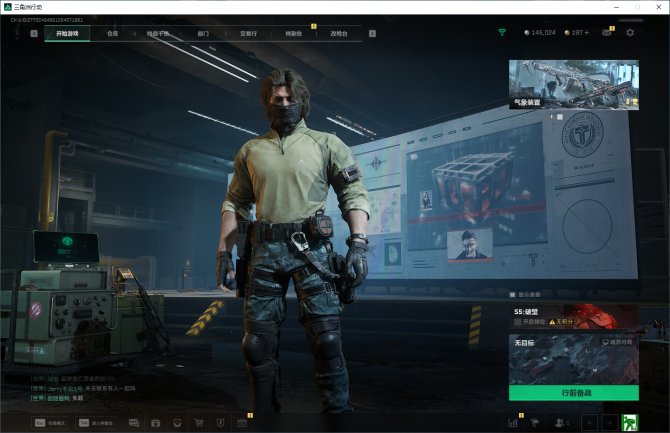The height and width of the screenshot is (433, 670).
Task: Open the 无目标 map selection card
Action: click(574, 360)
